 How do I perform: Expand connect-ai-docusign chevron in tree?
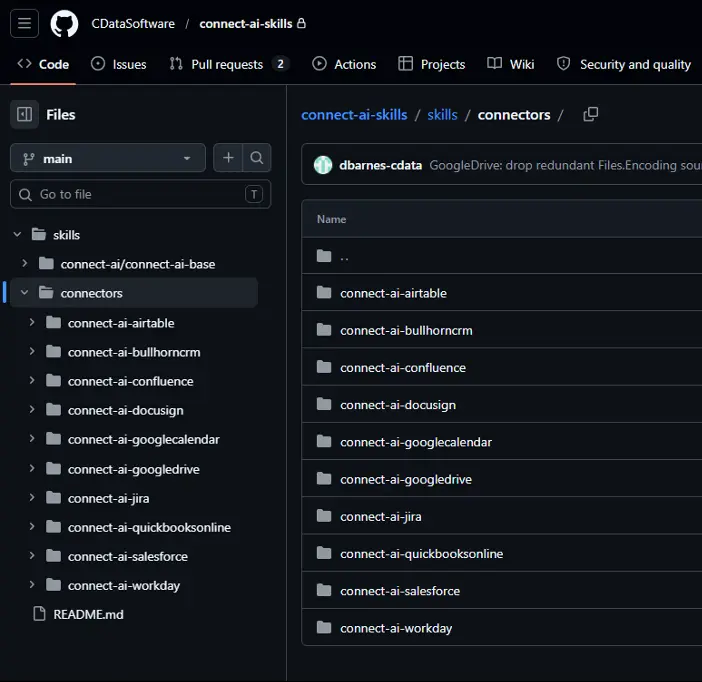tap(32, 410)
